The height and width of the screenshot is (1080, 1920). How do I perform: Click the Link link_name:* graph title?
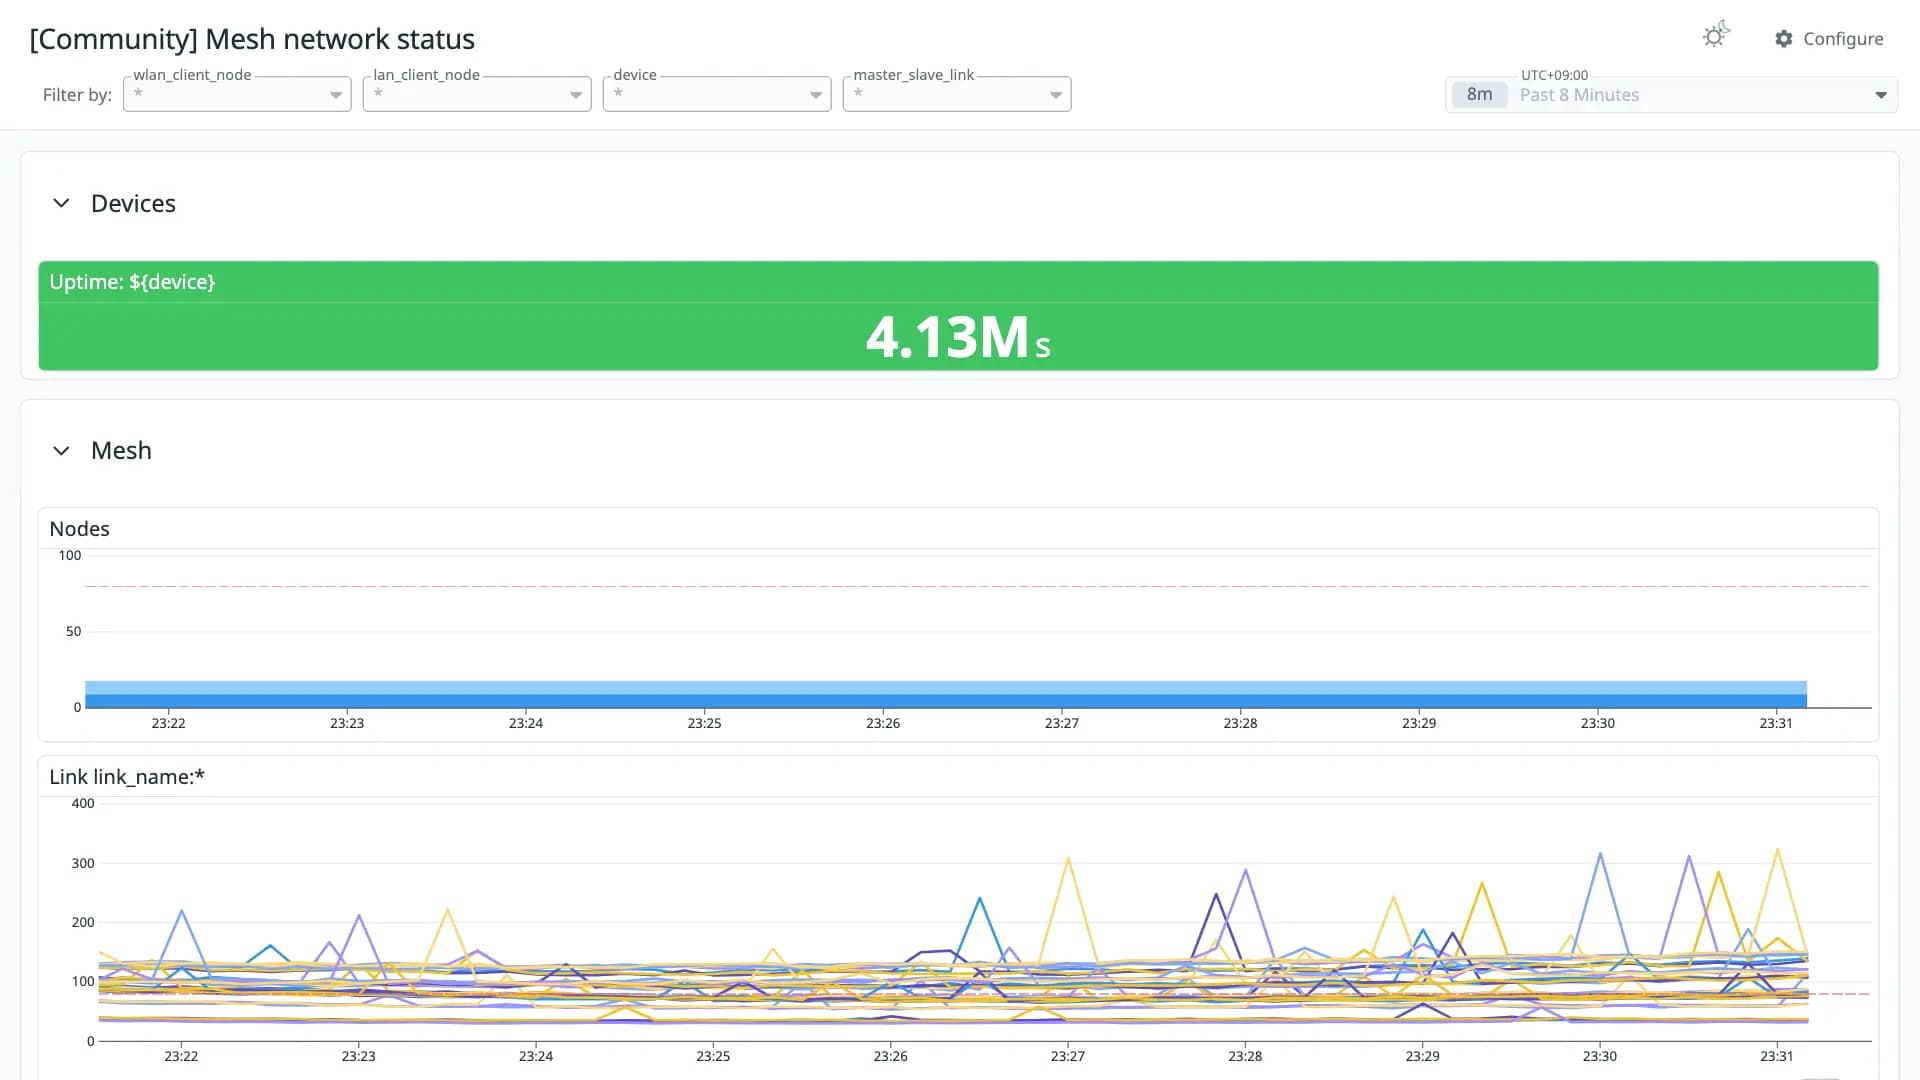click(127, 777)
